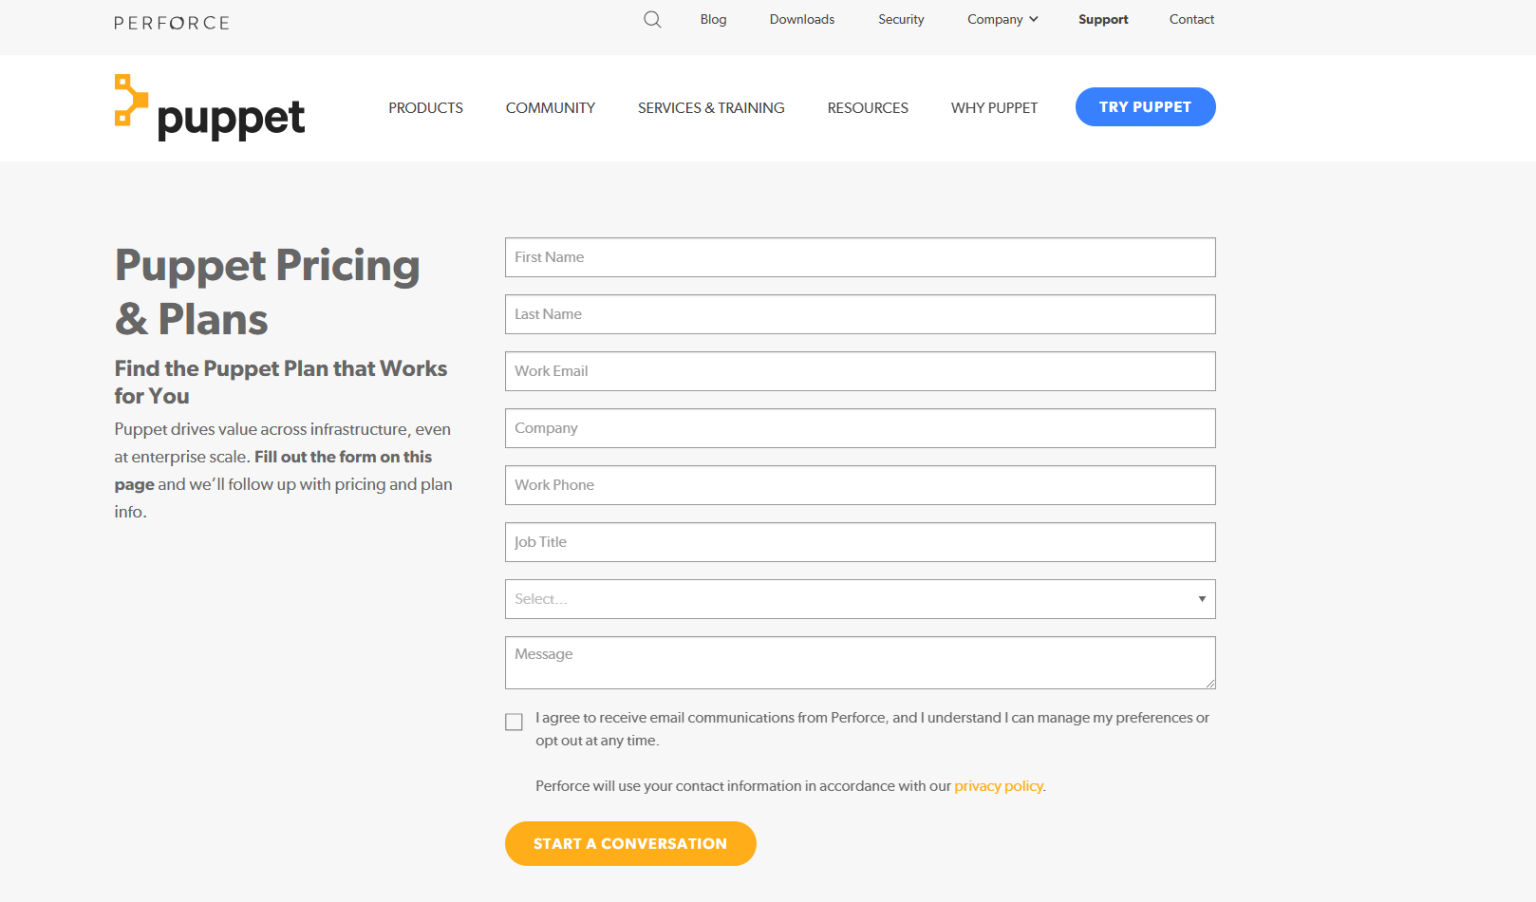Expand the Company dropdown in the top bar
This screenshot has height=902, width=1536.
(x=1002, y=19)
